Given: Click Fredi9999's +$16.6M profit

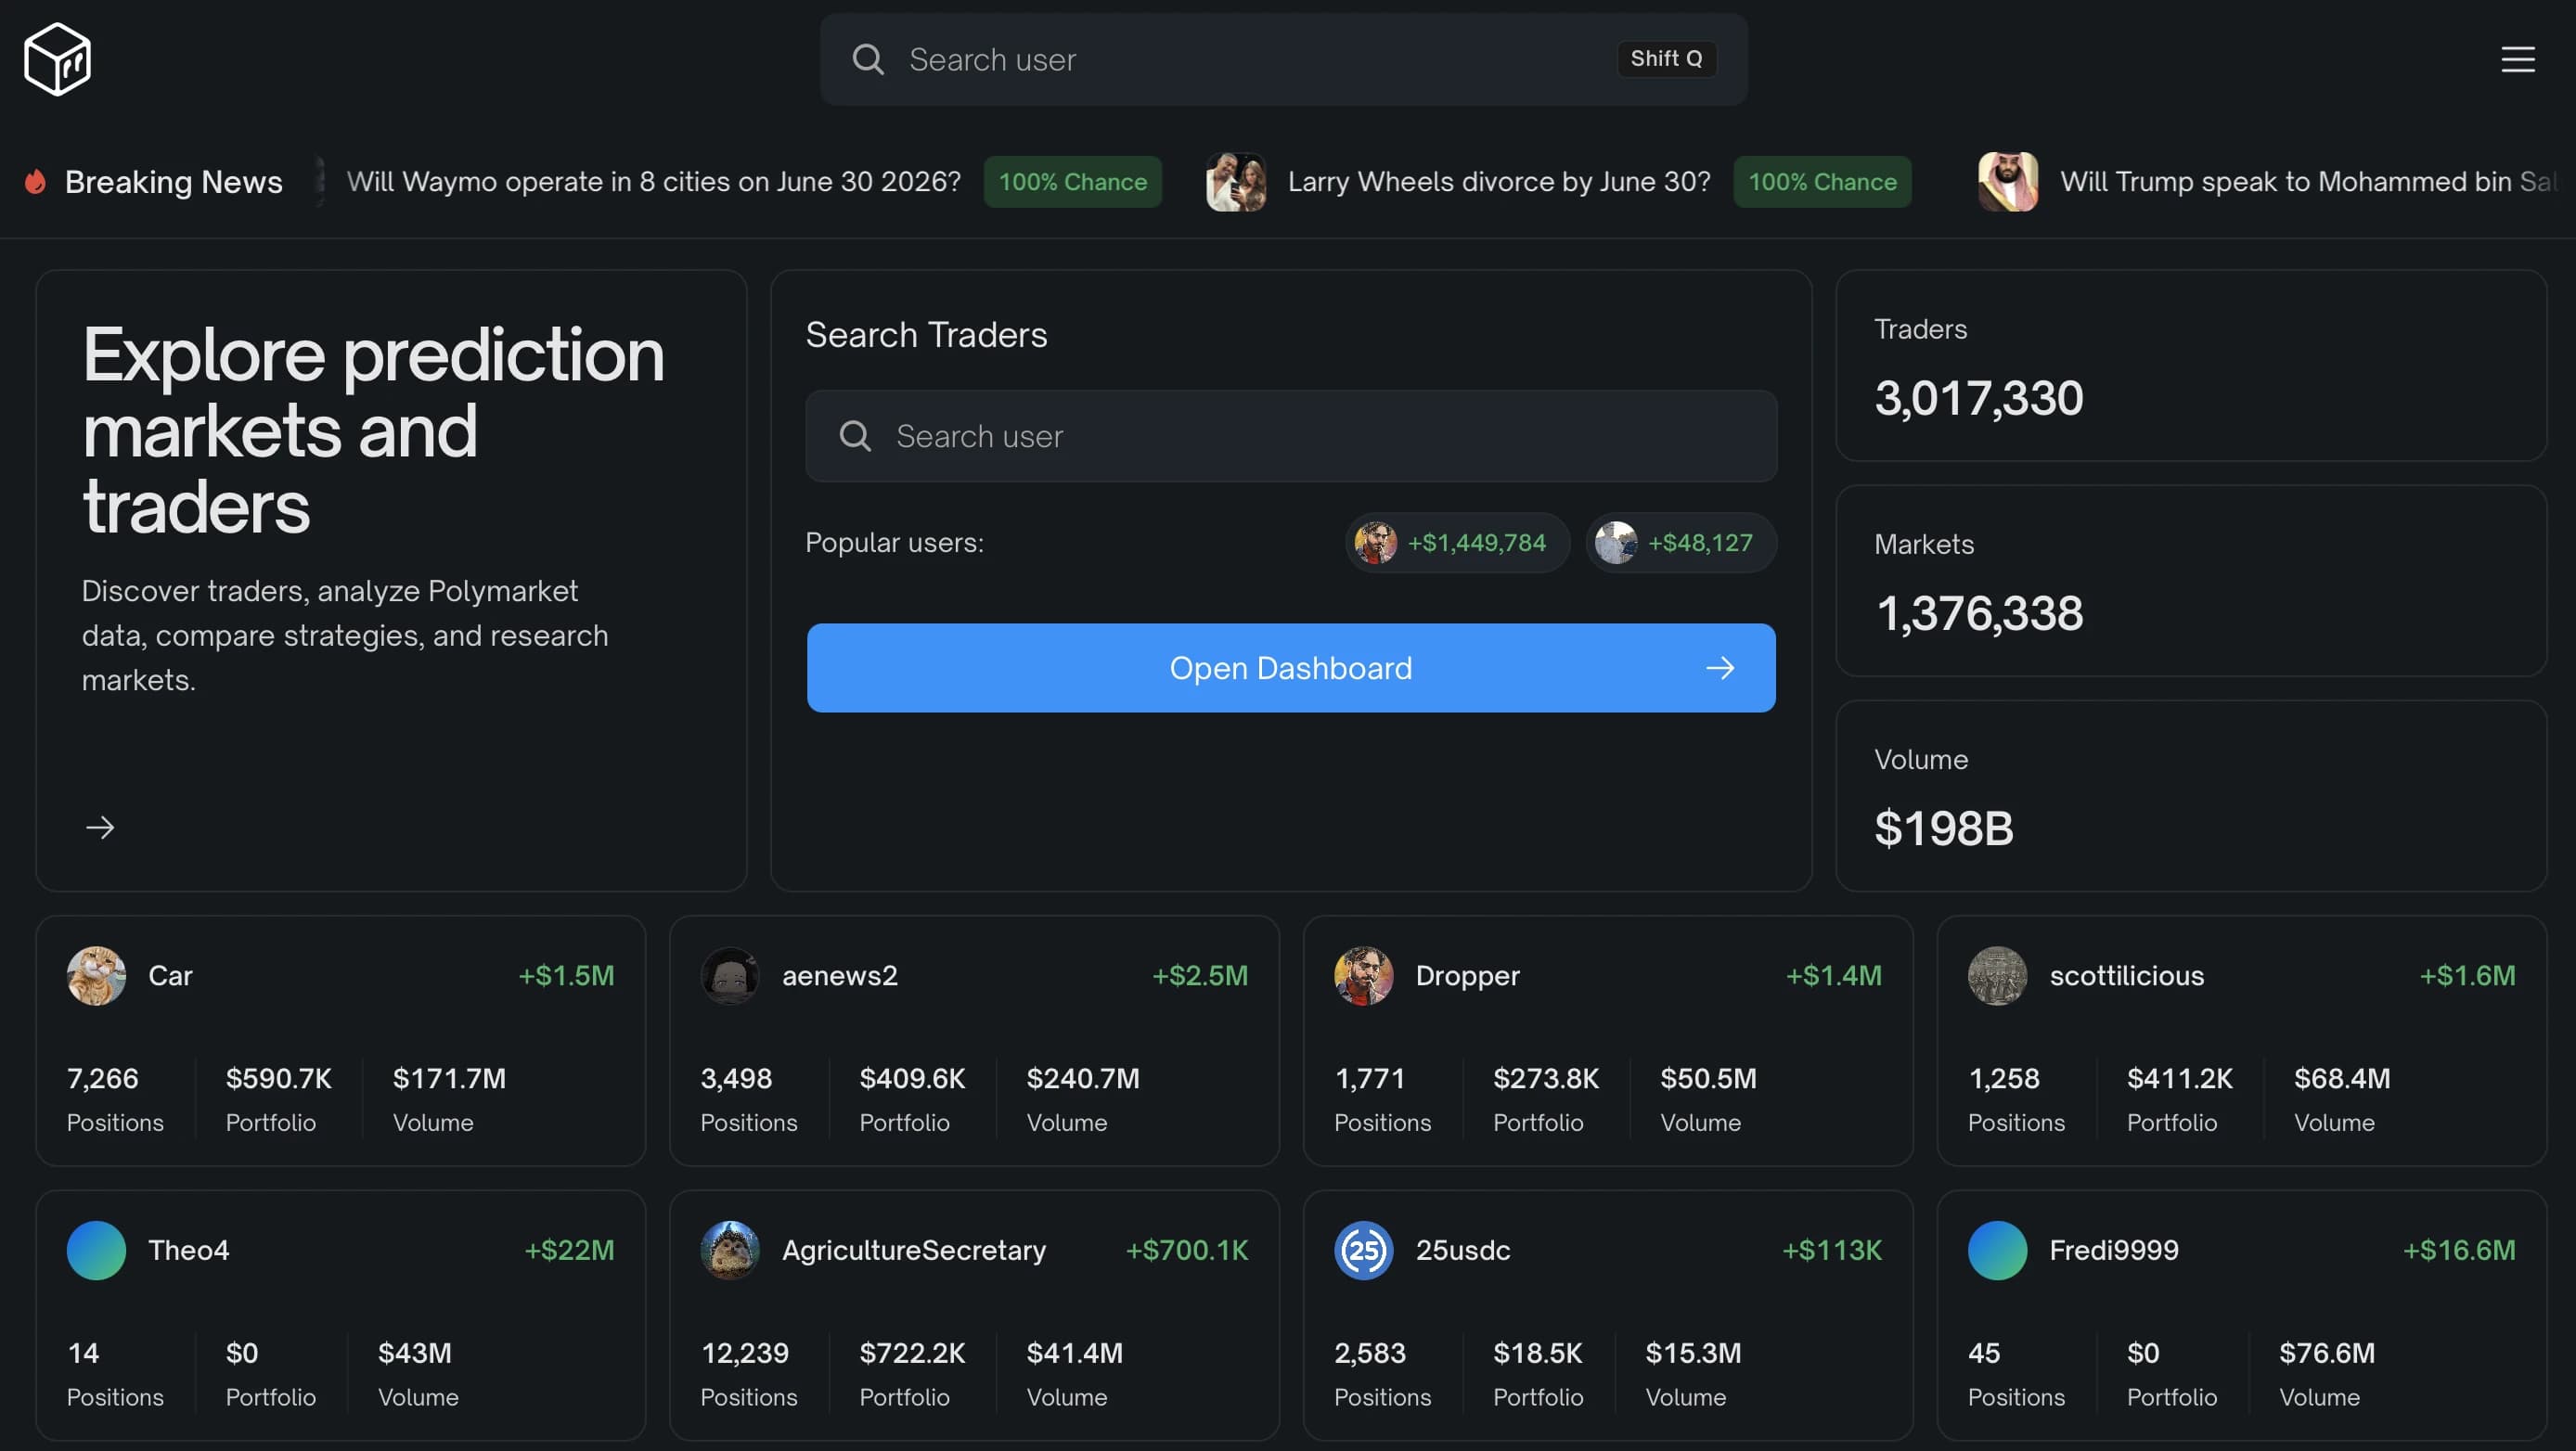Looking at the screenshot, I should coord(2459,1250).
